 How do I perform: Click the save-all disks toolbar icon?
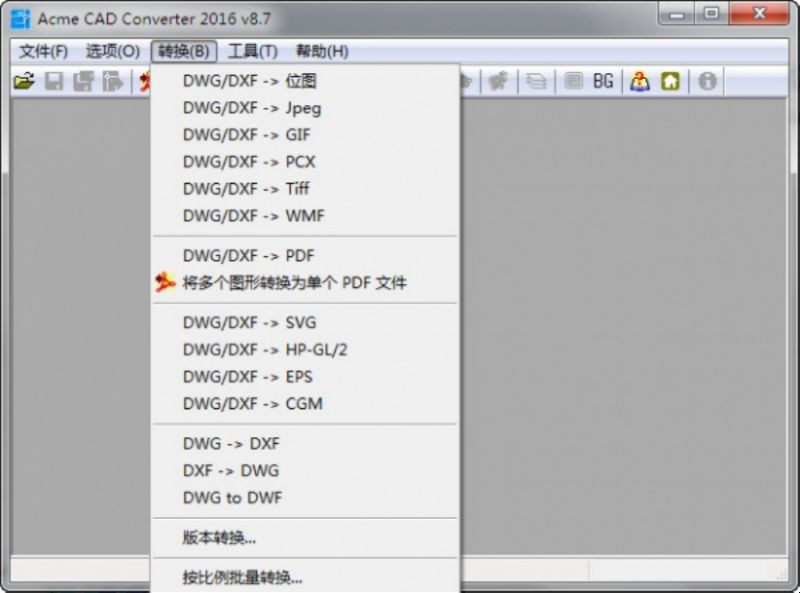83,81
